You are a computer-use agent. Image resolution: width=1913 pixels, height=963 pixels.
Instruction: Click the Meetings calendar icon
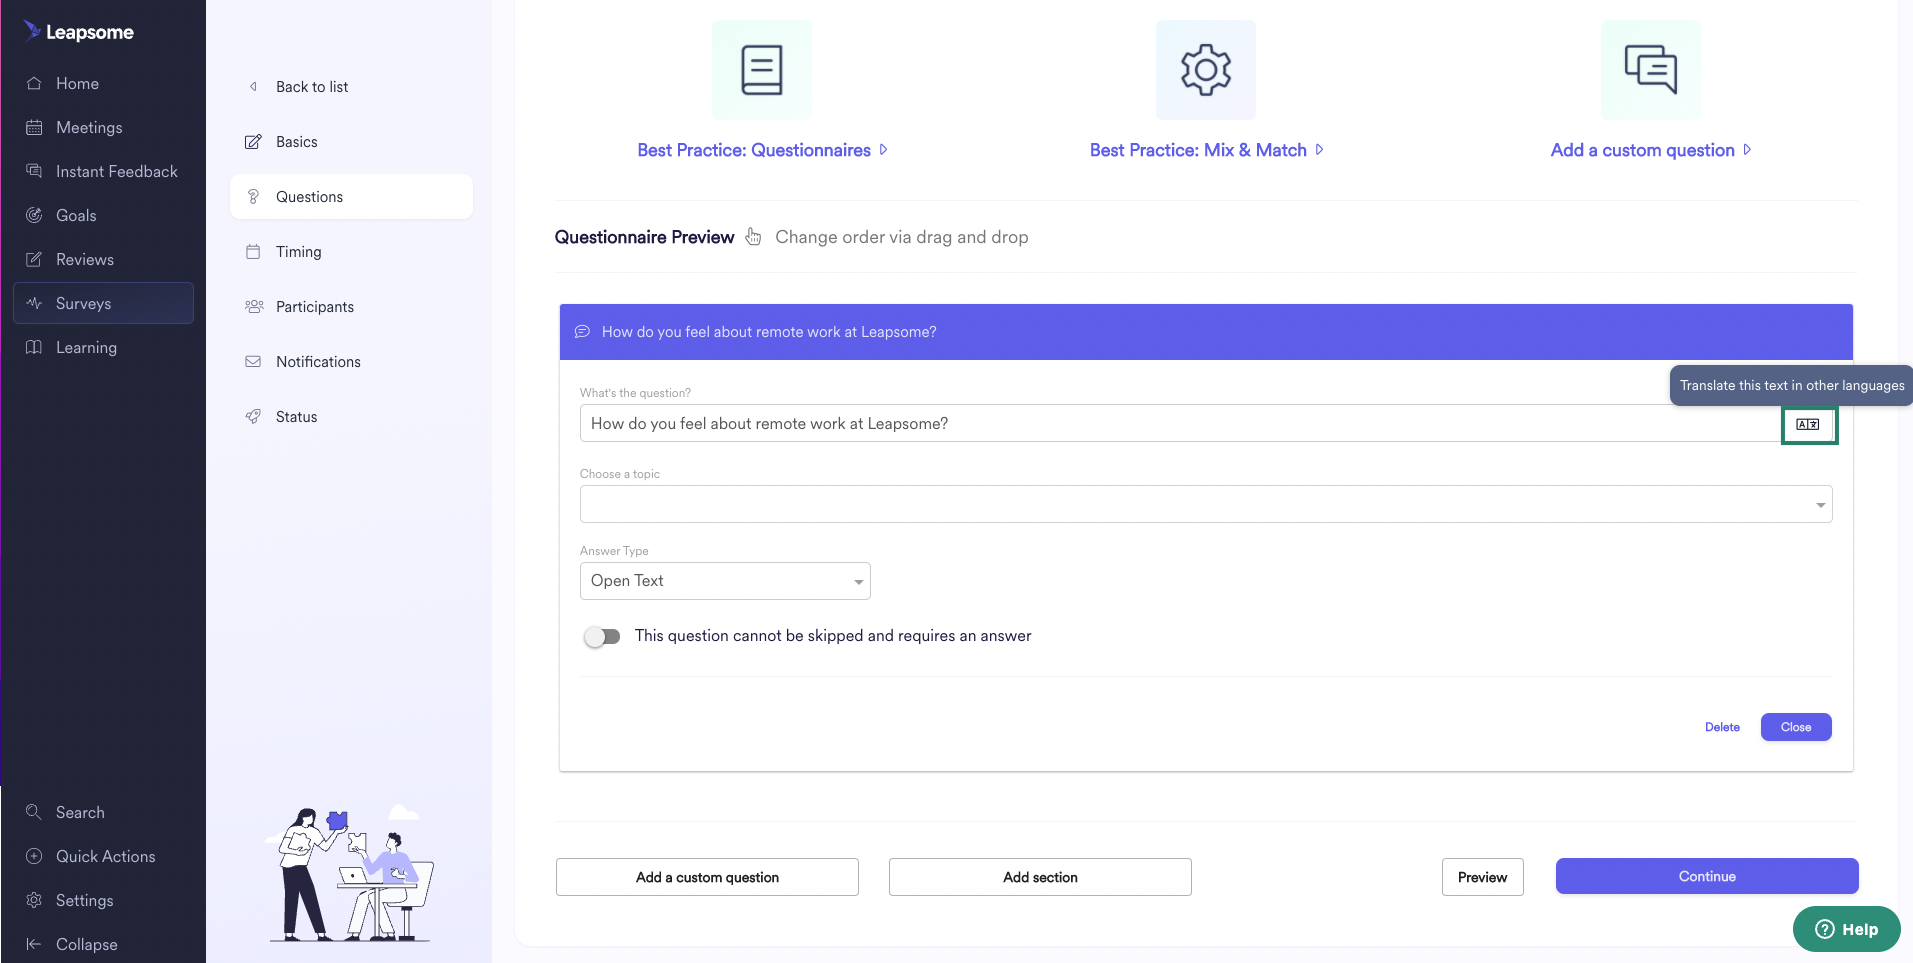pyautogui.click(x=34, y=127)
